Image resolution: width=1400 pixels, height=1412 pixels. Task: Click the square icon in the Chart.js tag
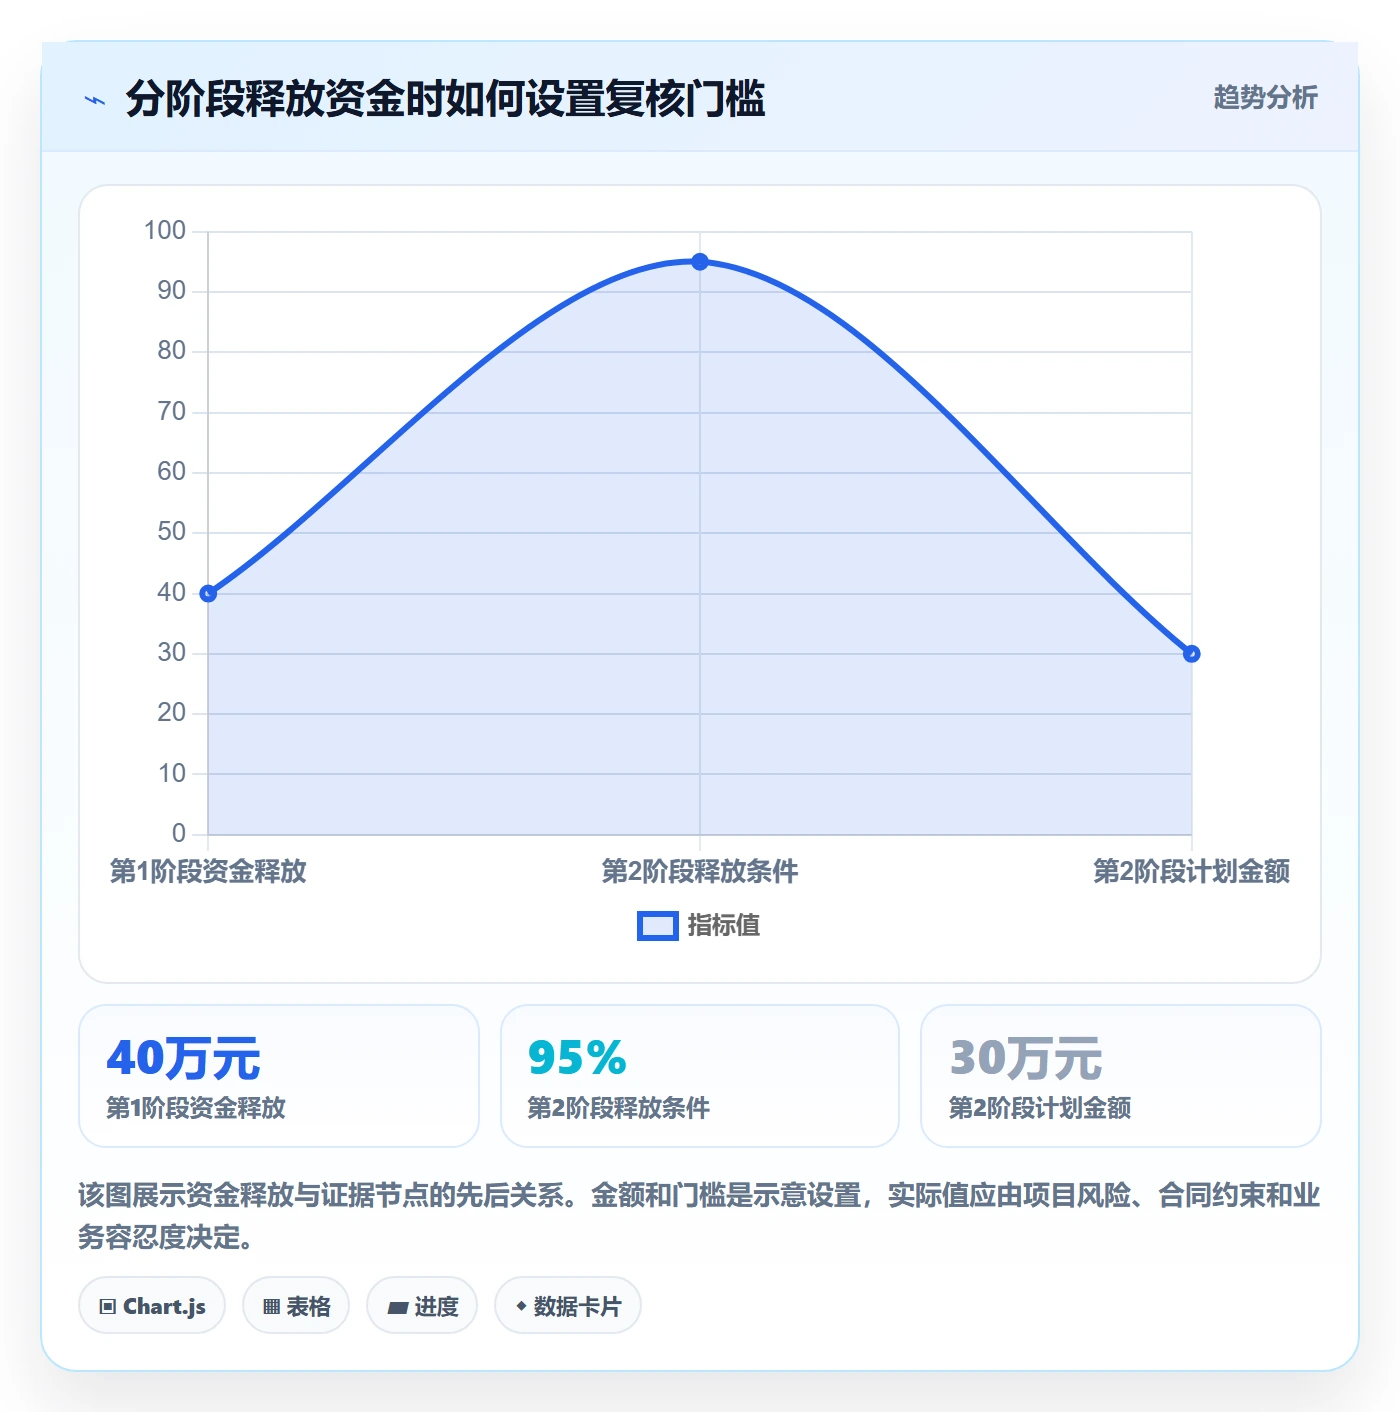(108, 1307)
